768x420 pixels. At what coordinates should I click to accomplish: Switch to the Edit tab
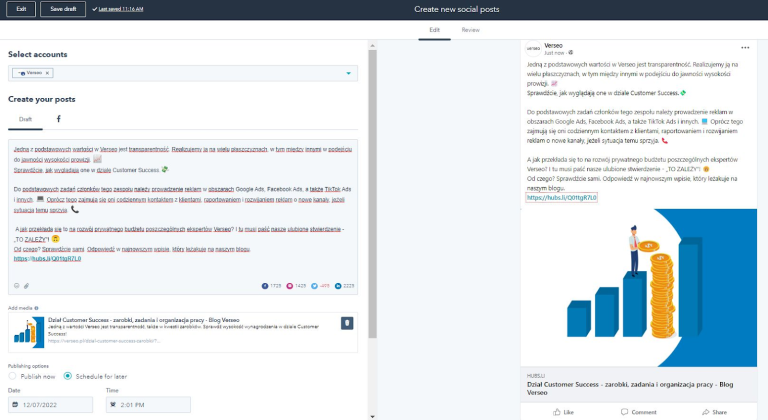coord(434,30)
